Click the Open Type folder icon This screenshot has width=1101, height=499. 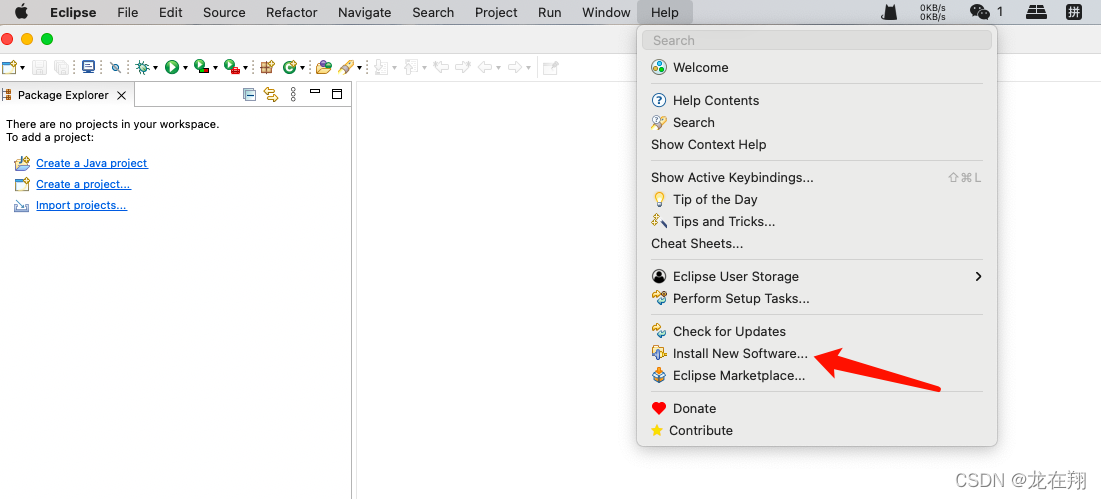coord(324,67)
